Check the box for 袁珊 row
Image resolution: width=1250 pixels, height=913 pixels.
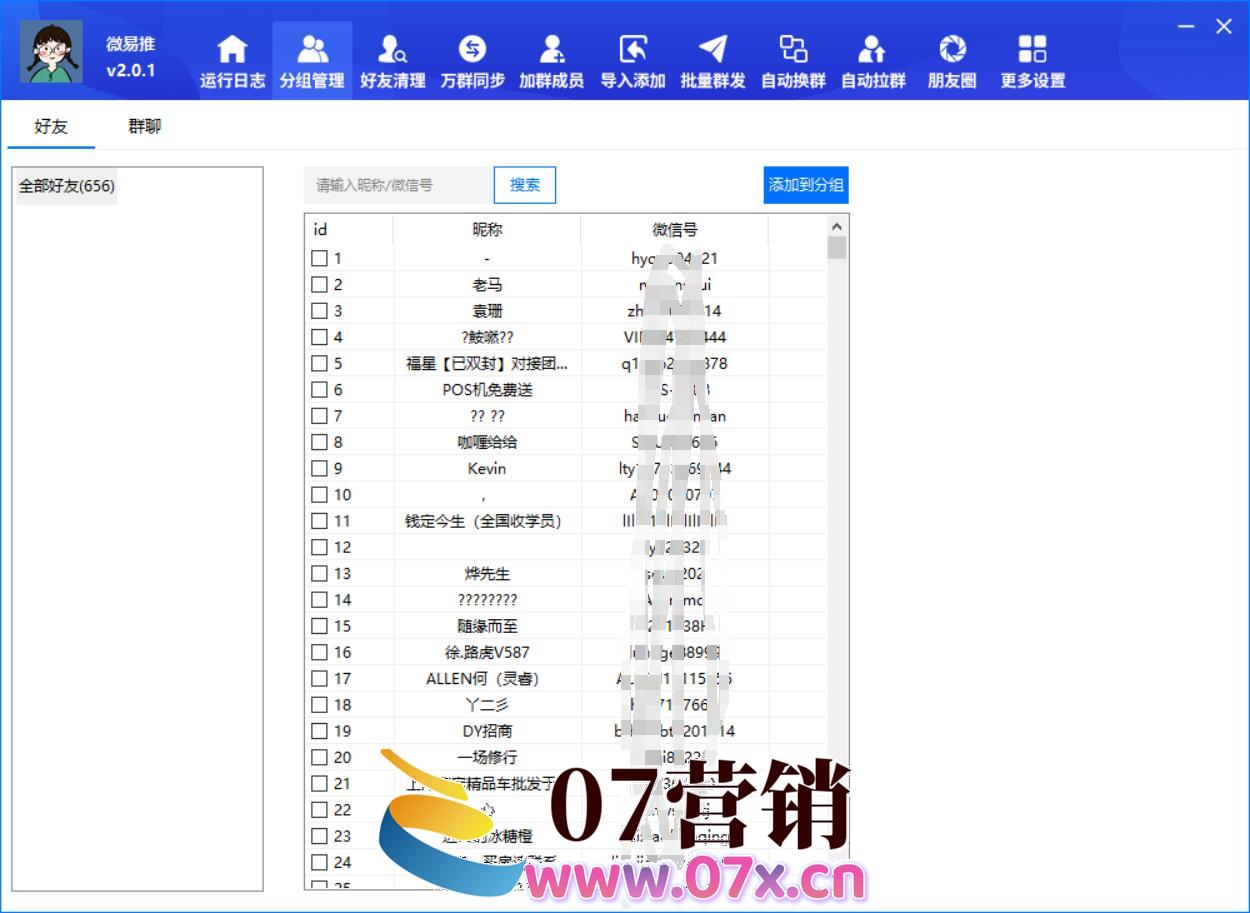pos(319,311)
